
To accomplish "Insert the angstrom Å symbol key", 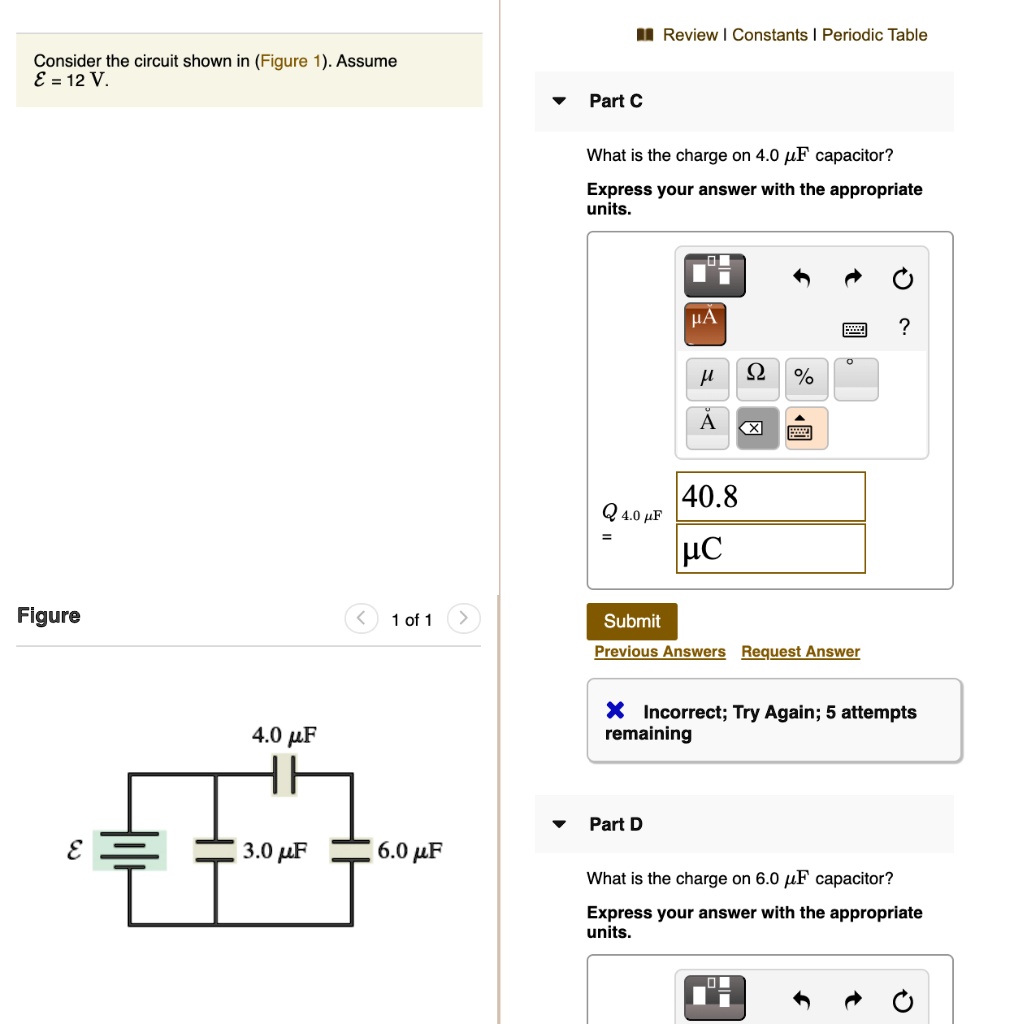I will [707, 426].
